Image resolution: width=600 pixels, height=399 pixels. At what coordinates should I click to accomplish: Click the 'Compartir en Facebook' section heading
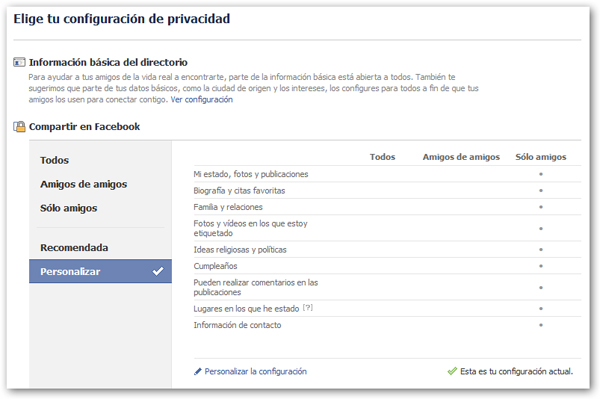[85, 127]
